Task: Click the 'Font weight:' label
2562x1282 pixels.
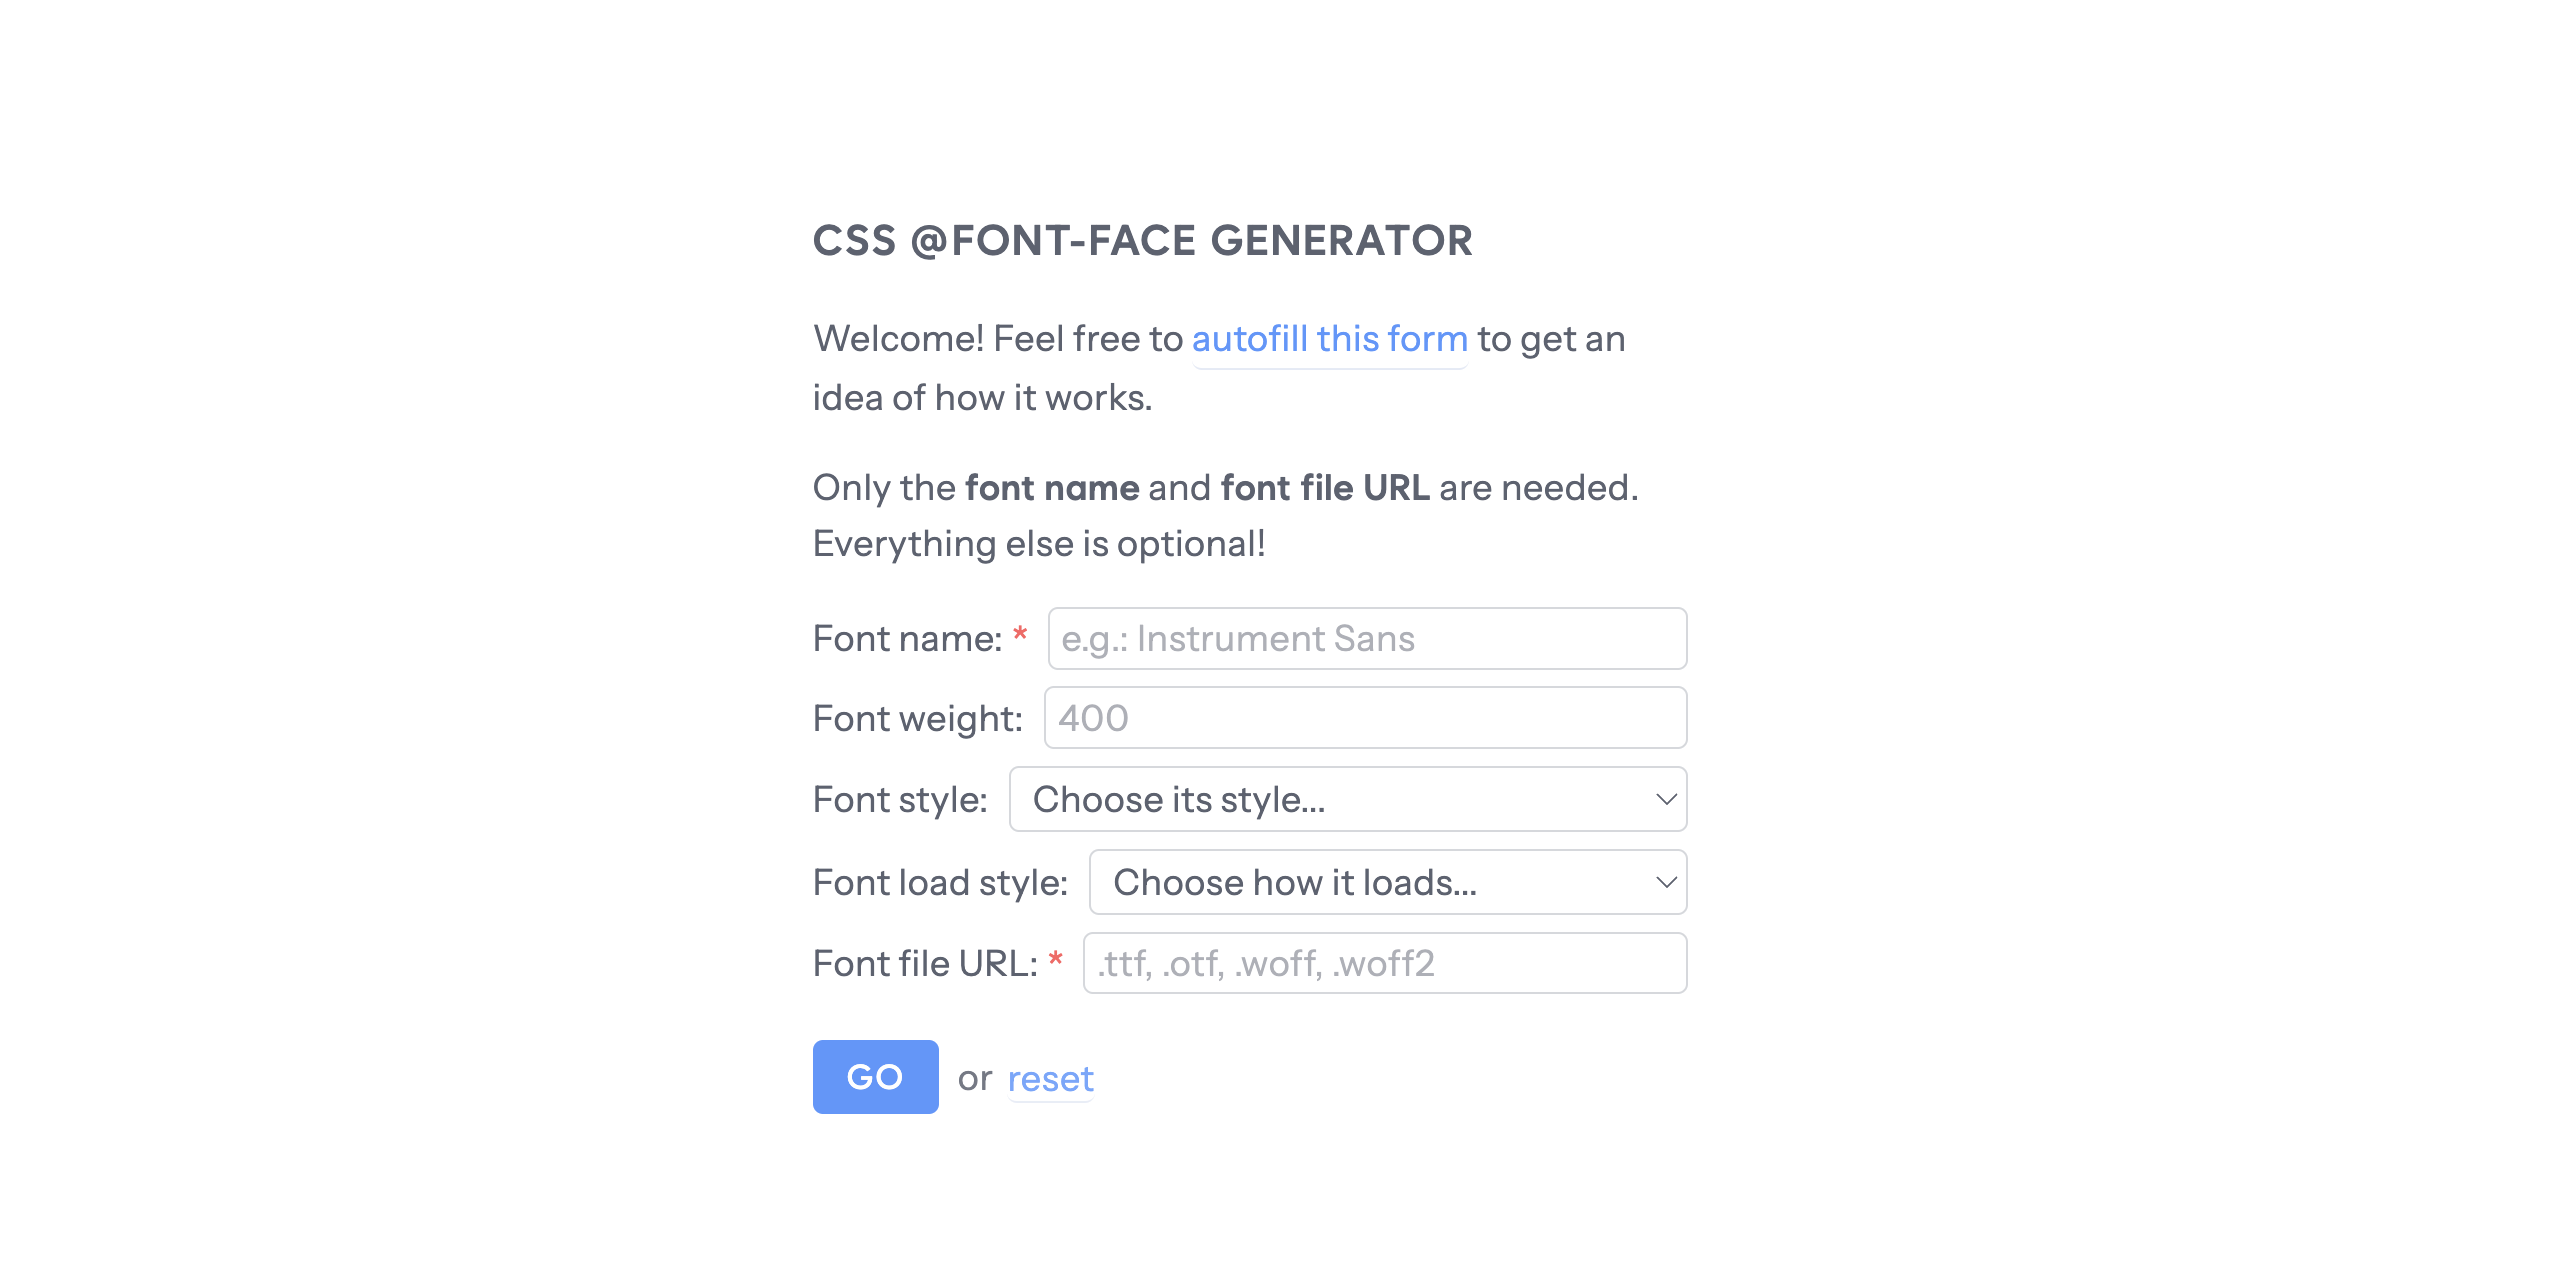Action: (x=917, y=719)
